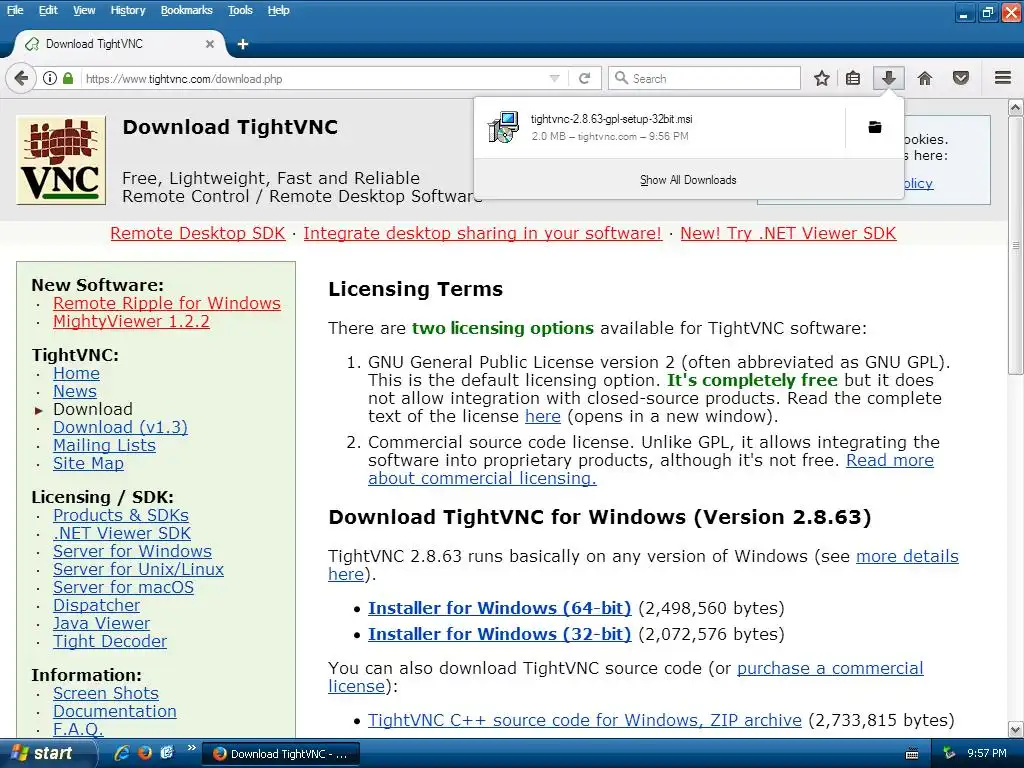
Task: Open the GPL license text 'here' link
Action: pyautogui.click(x=543, y=416)
